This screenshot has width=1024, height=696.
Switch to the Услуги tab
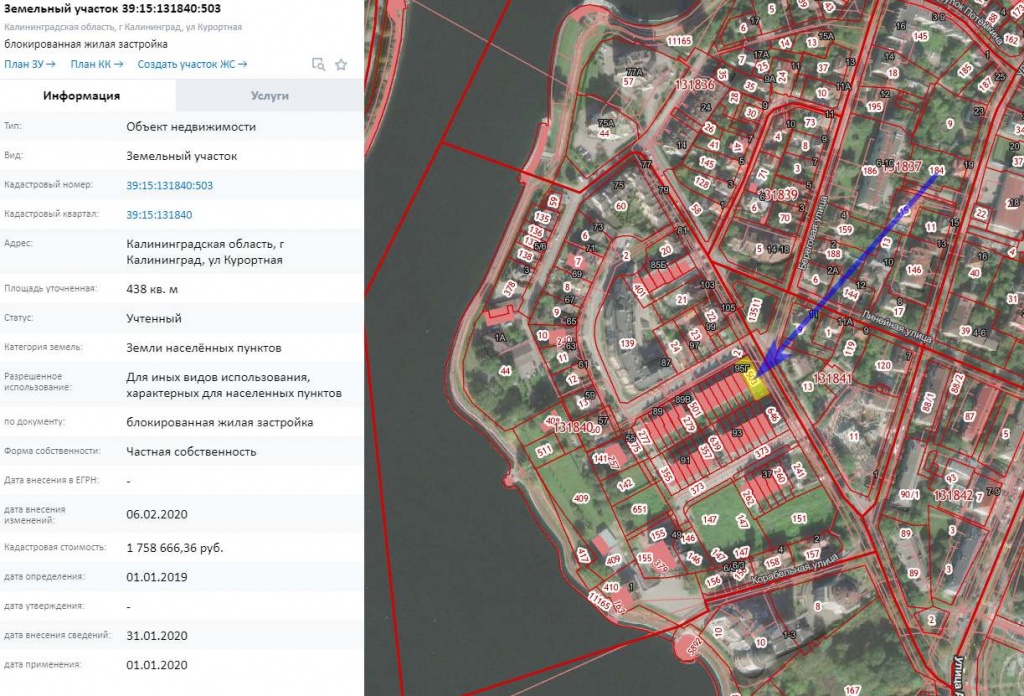point(270,96)
